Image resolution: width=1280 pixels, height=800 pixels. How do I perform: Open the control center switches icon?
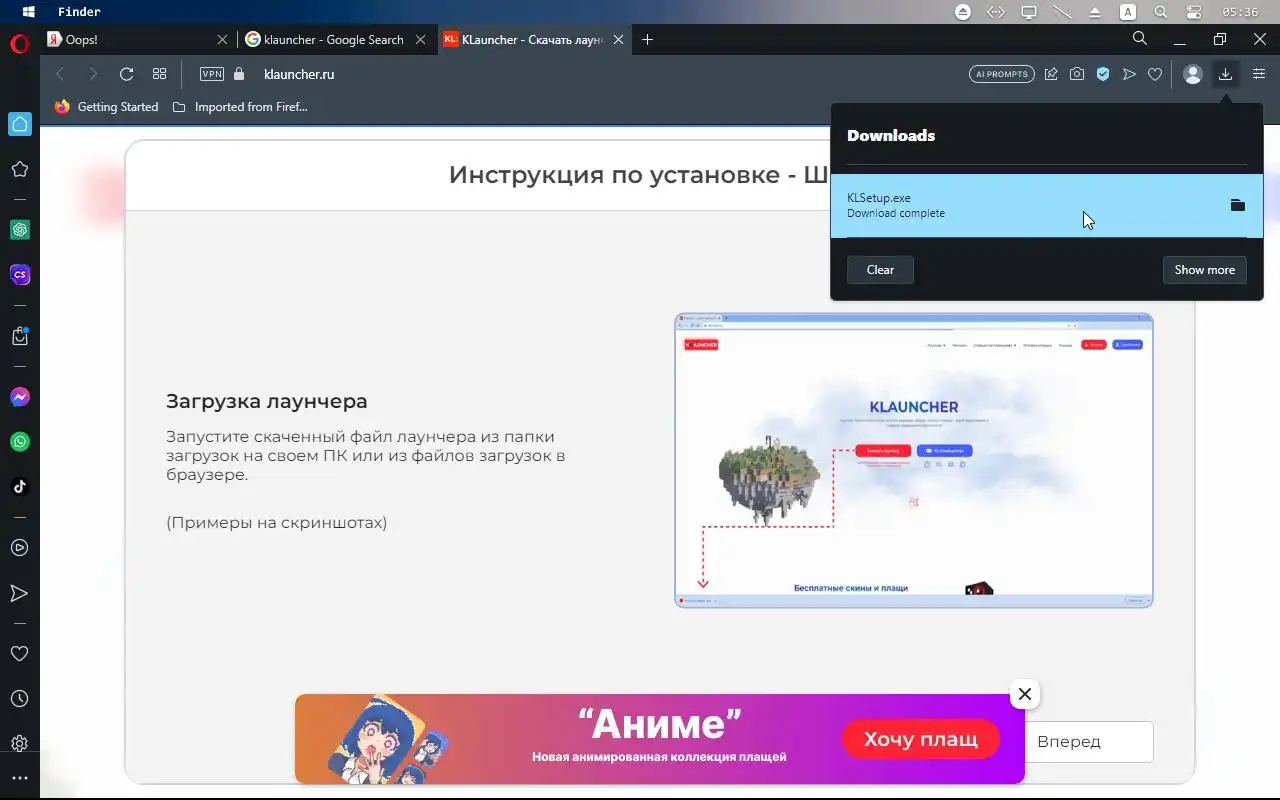point(1194,12)
